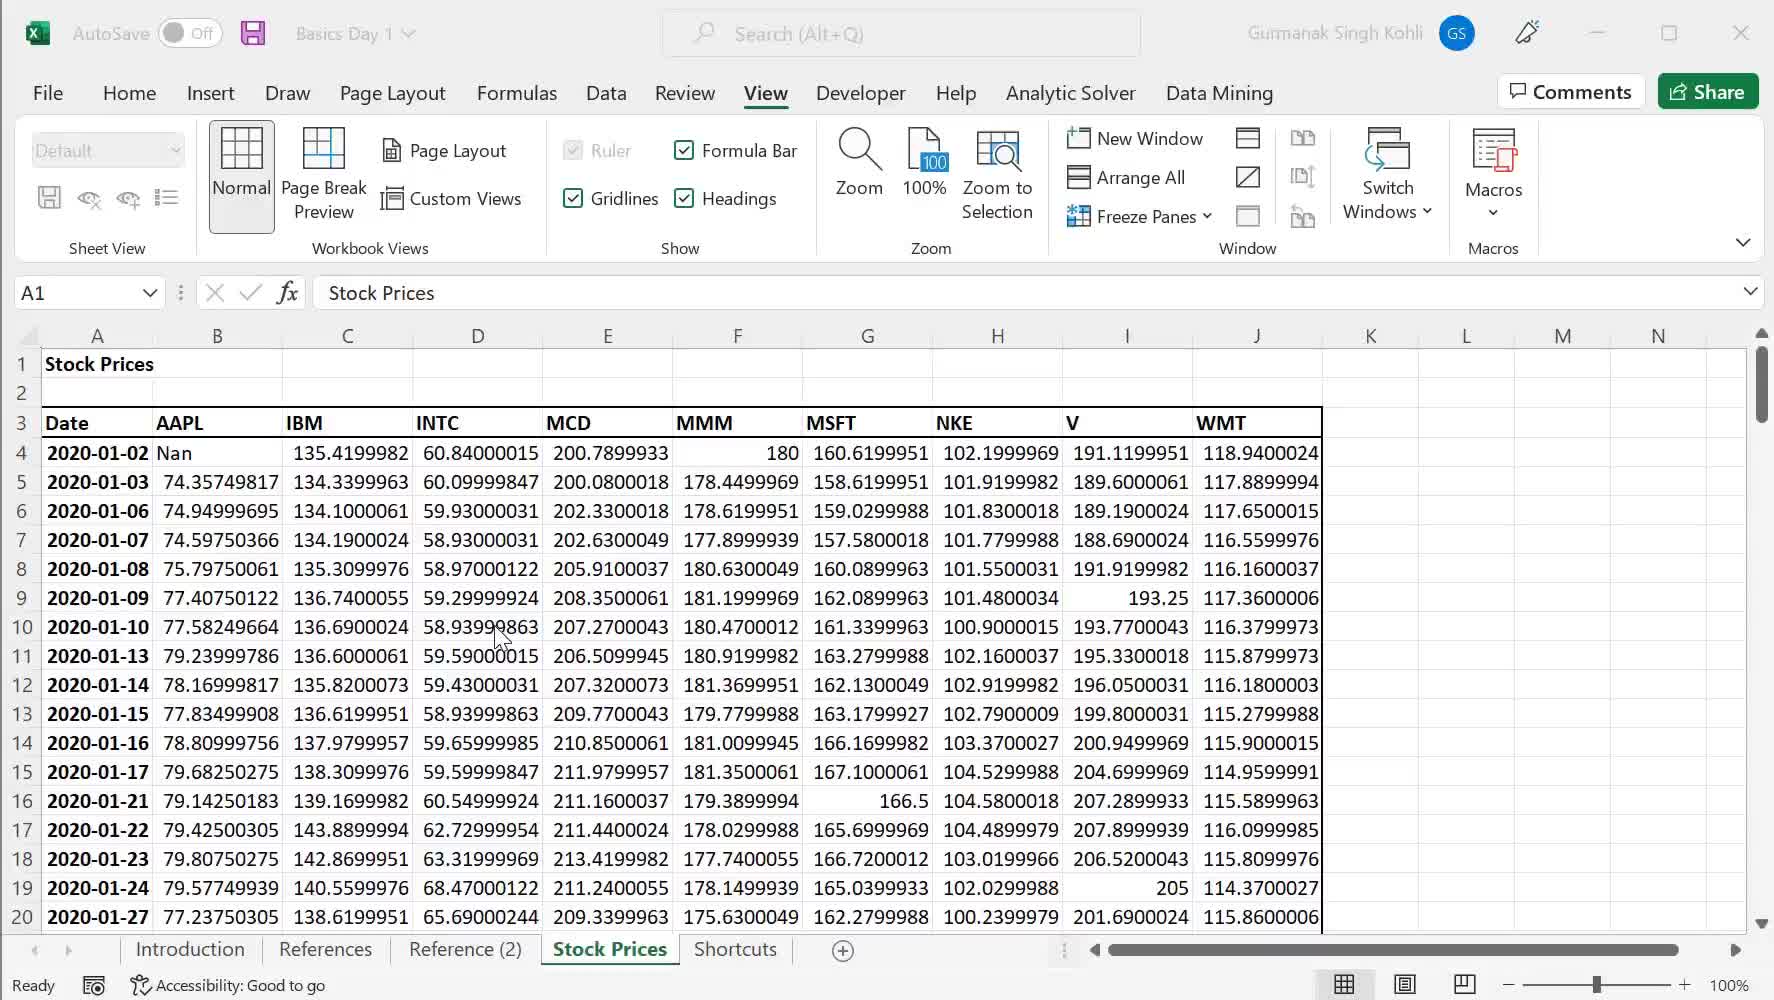The height and width of the screenshot is (1000, 1774).
Task: Click Arrange All windows
Action: 1126,177
